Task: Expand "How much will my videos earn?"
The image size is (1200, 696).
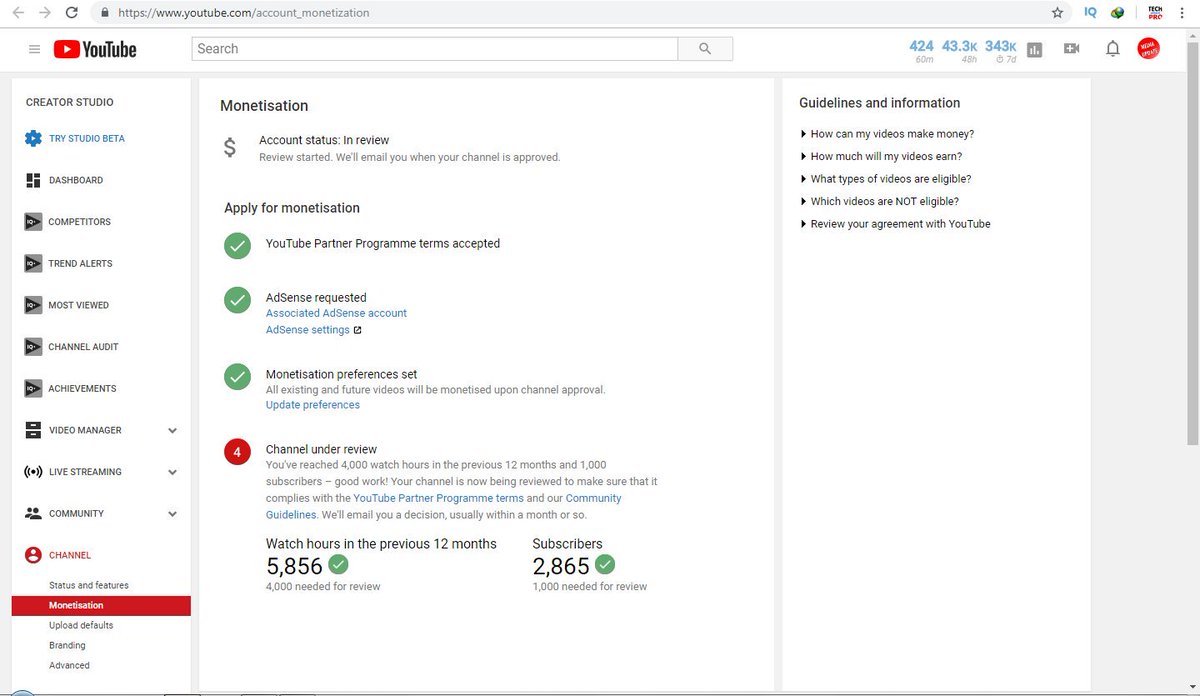Action: tap(881, 156)
